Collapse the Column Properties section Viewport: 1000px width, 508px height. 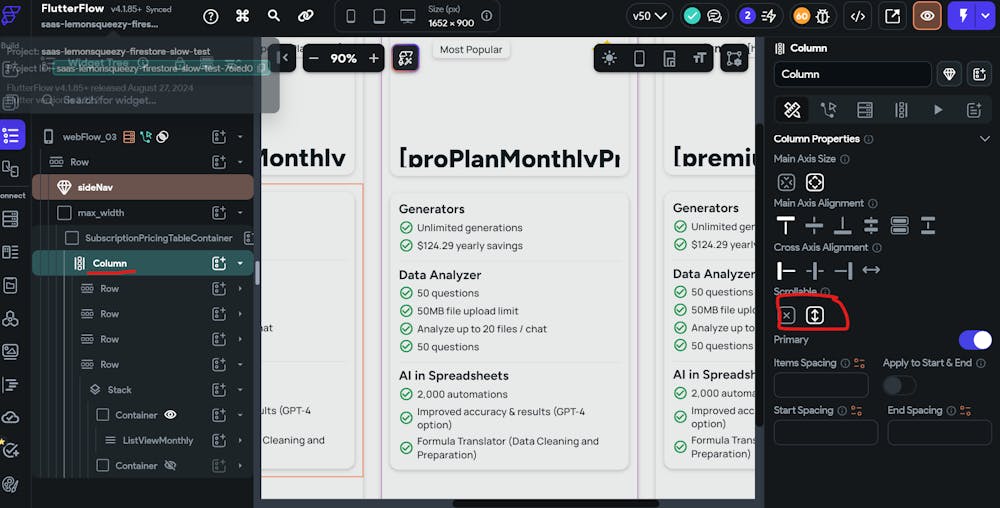[x=984, y=139]
